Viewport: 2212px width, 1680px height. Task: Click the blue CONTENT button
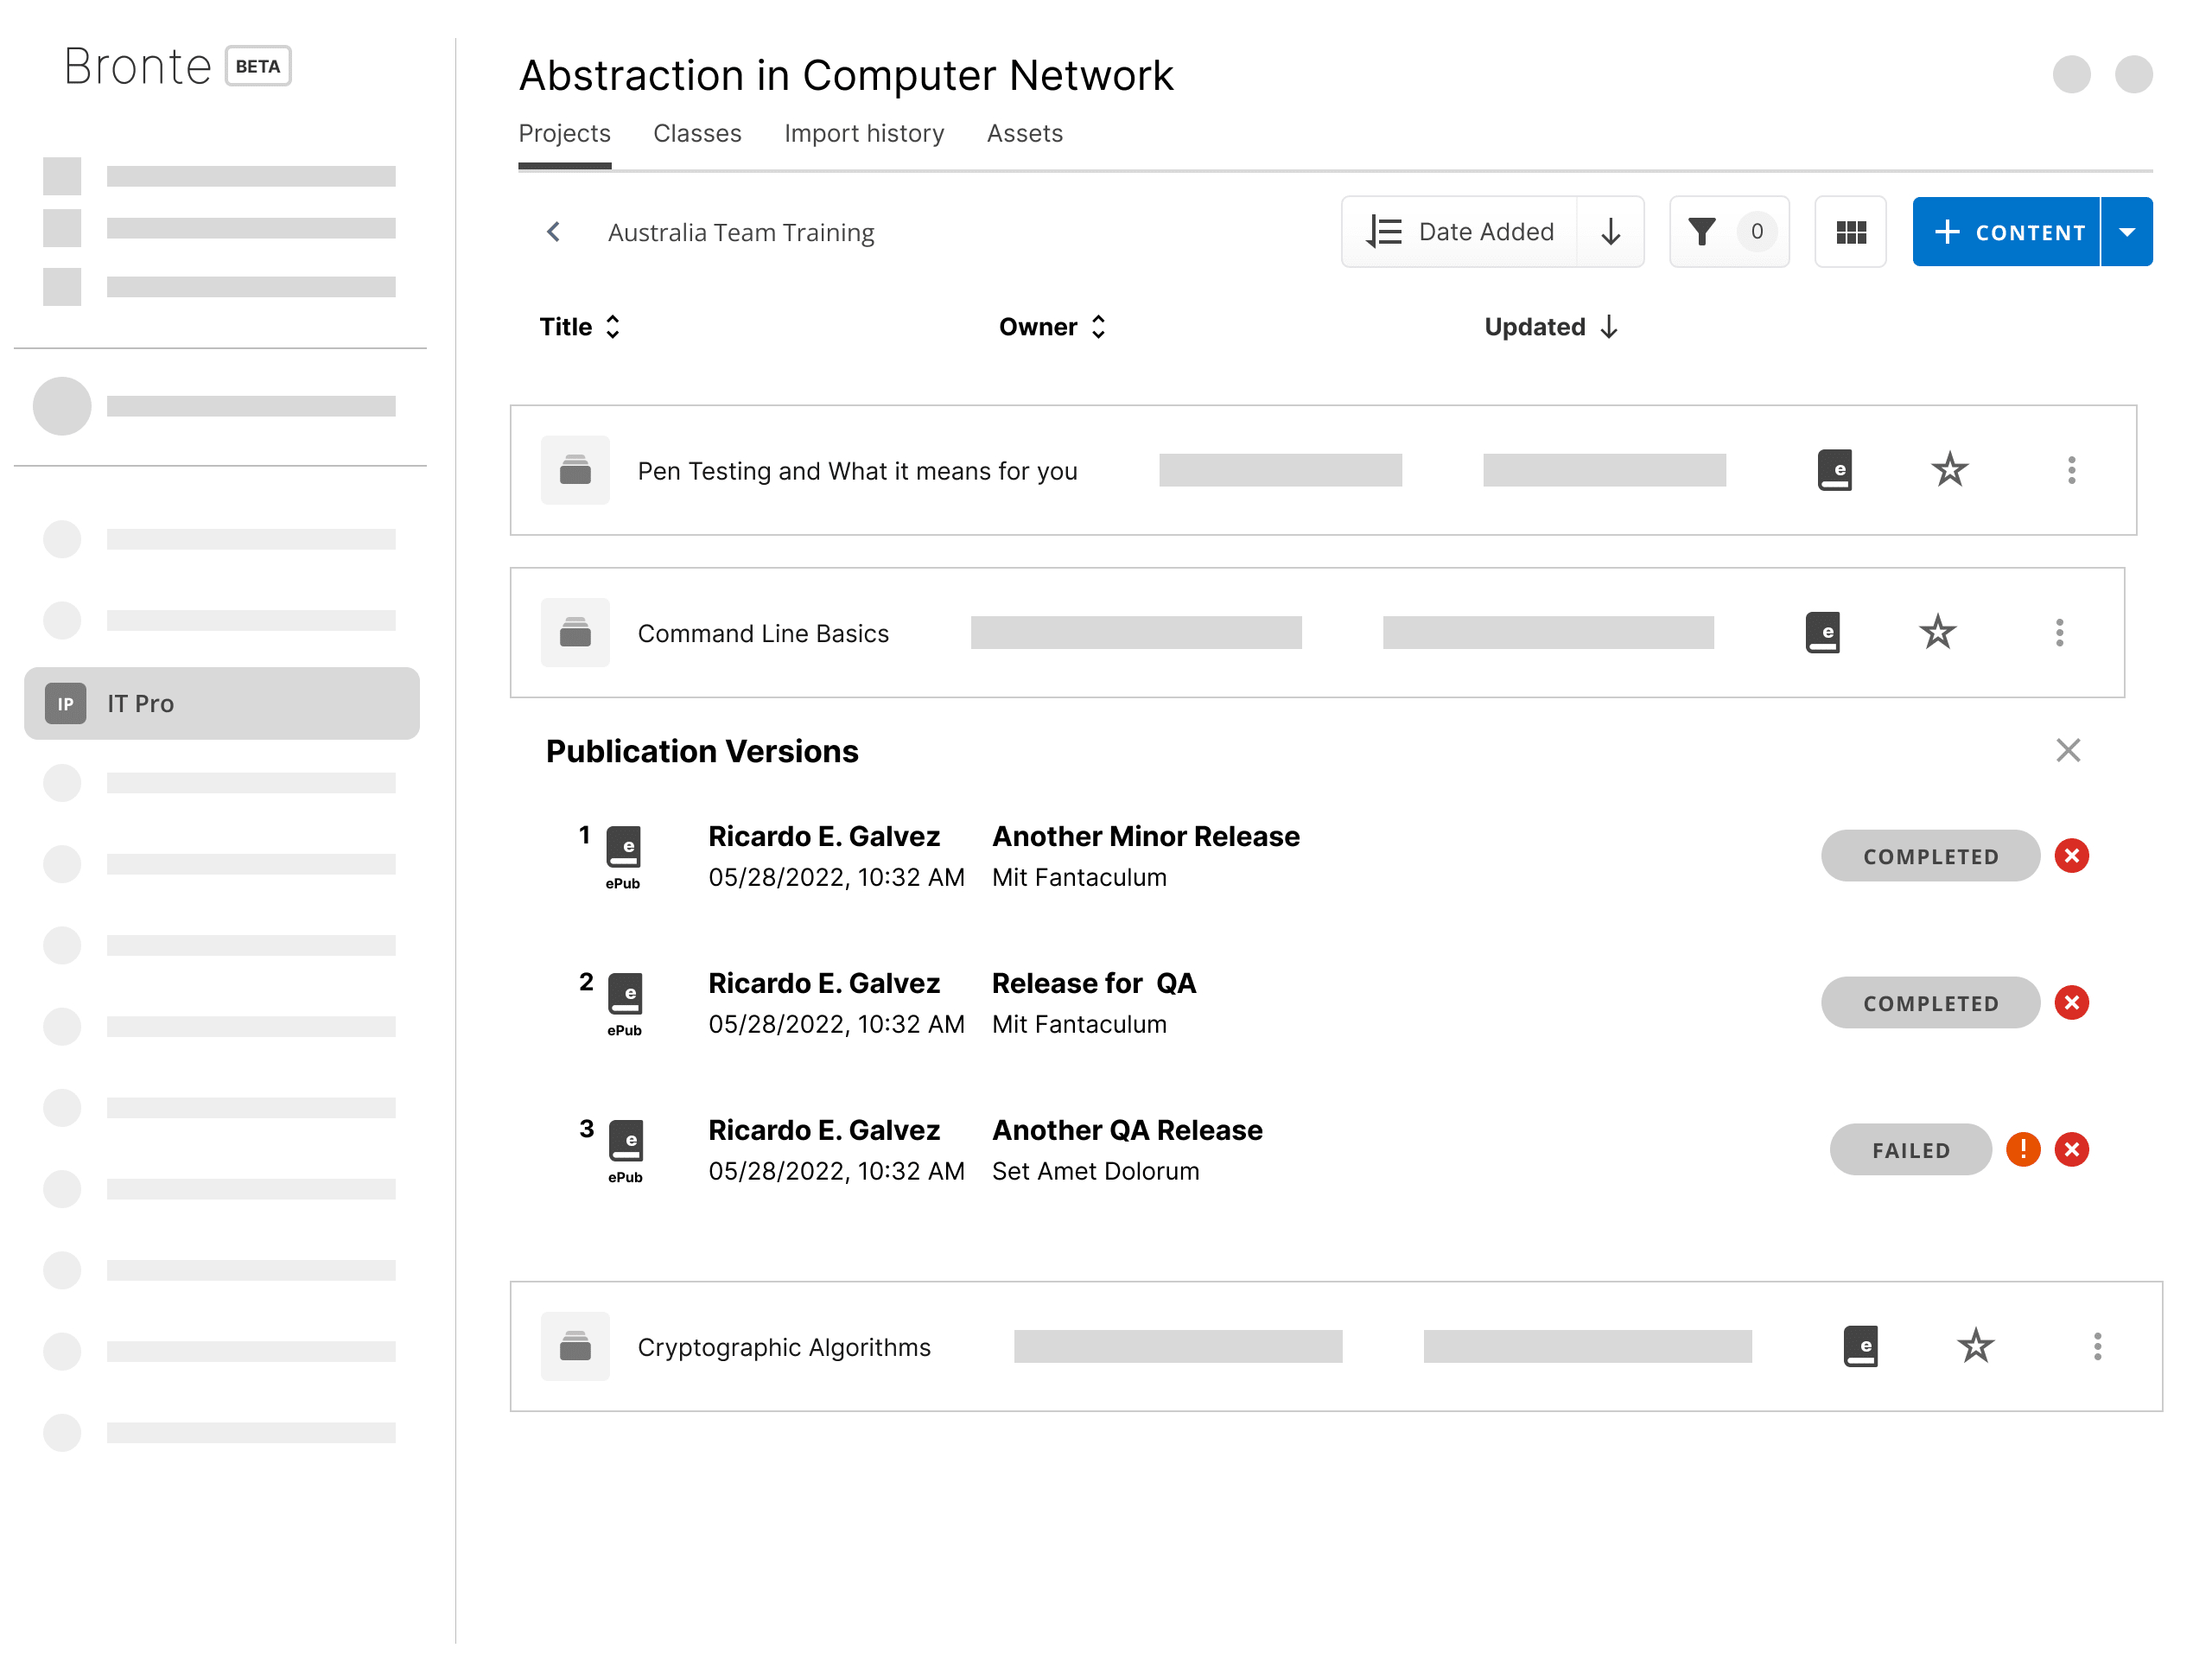pyautogui.click(x=2007, y=232)
